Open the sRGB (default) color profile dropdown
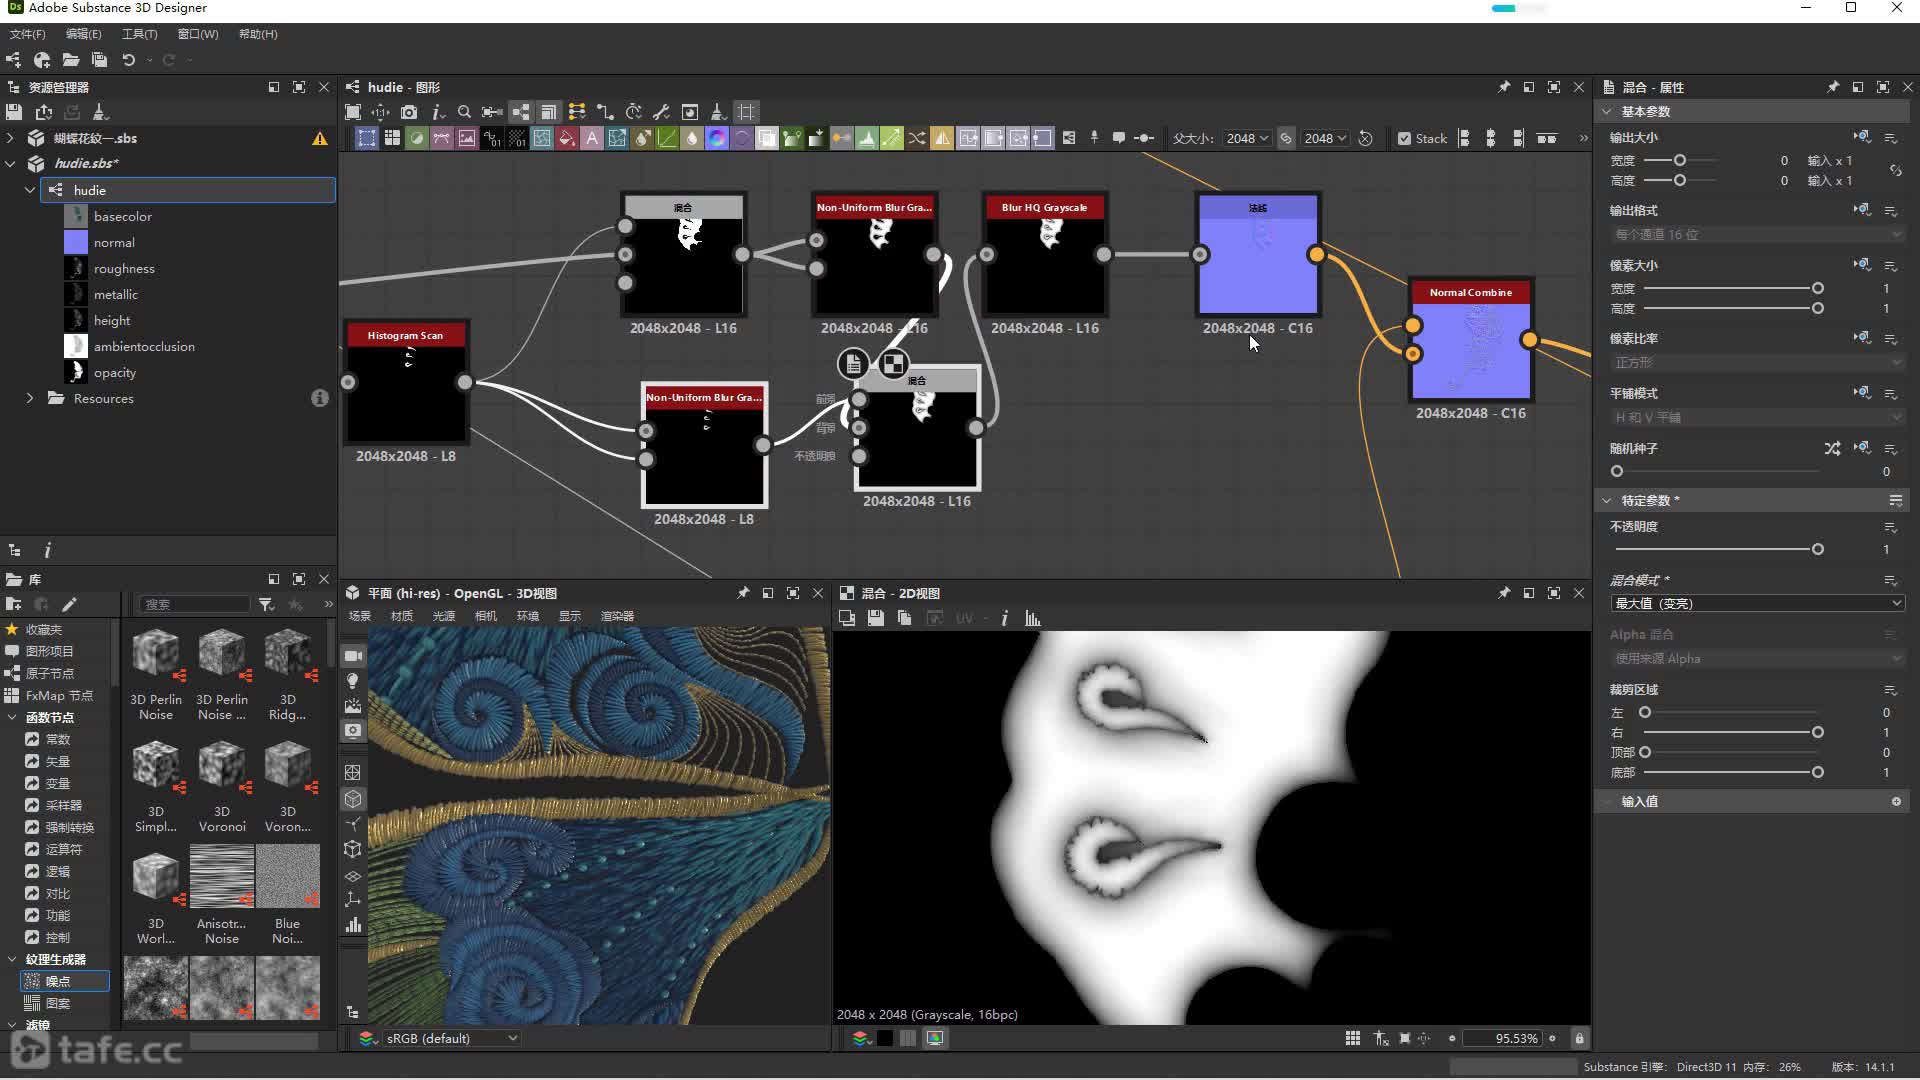Image resolution: width=1920 pixels, height=1080 pixels. (450, 1039)
